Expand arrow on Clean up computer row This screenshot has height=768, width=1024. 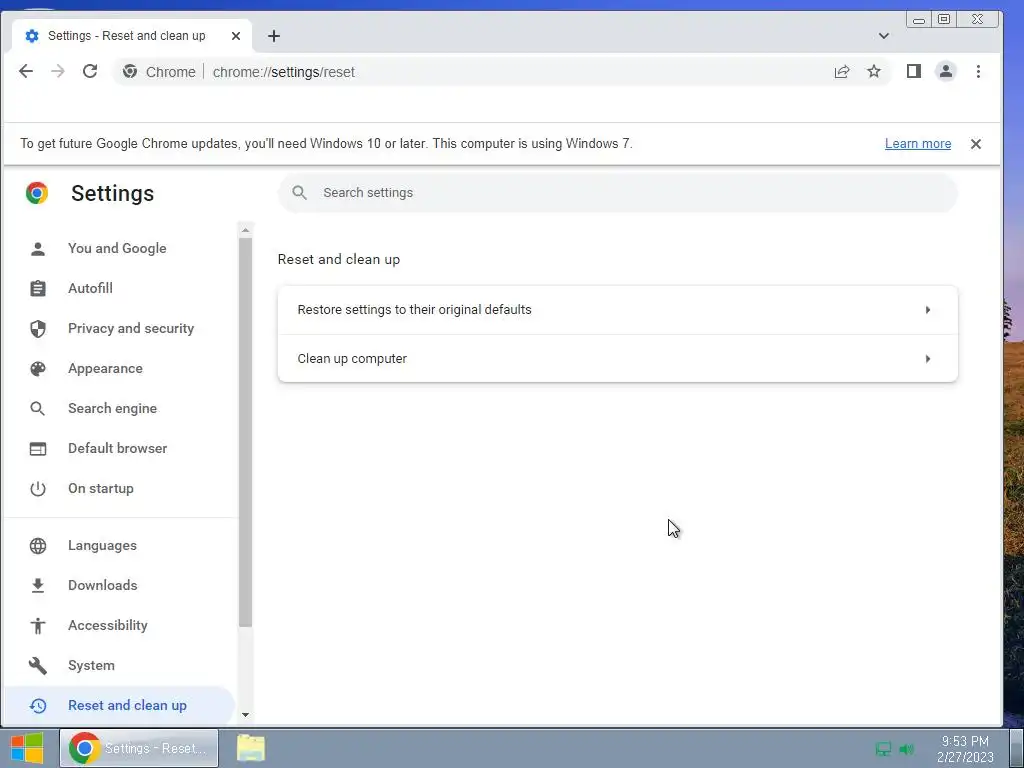(927, 359)
